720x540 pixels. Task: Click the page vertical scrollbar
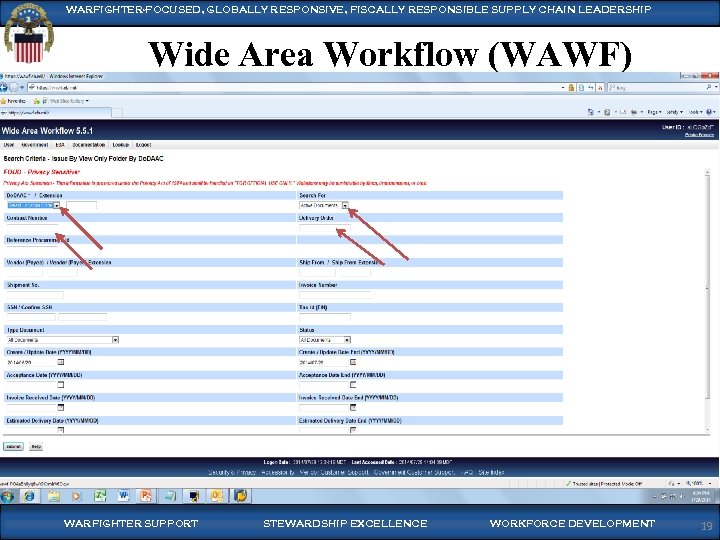point(707,300)
